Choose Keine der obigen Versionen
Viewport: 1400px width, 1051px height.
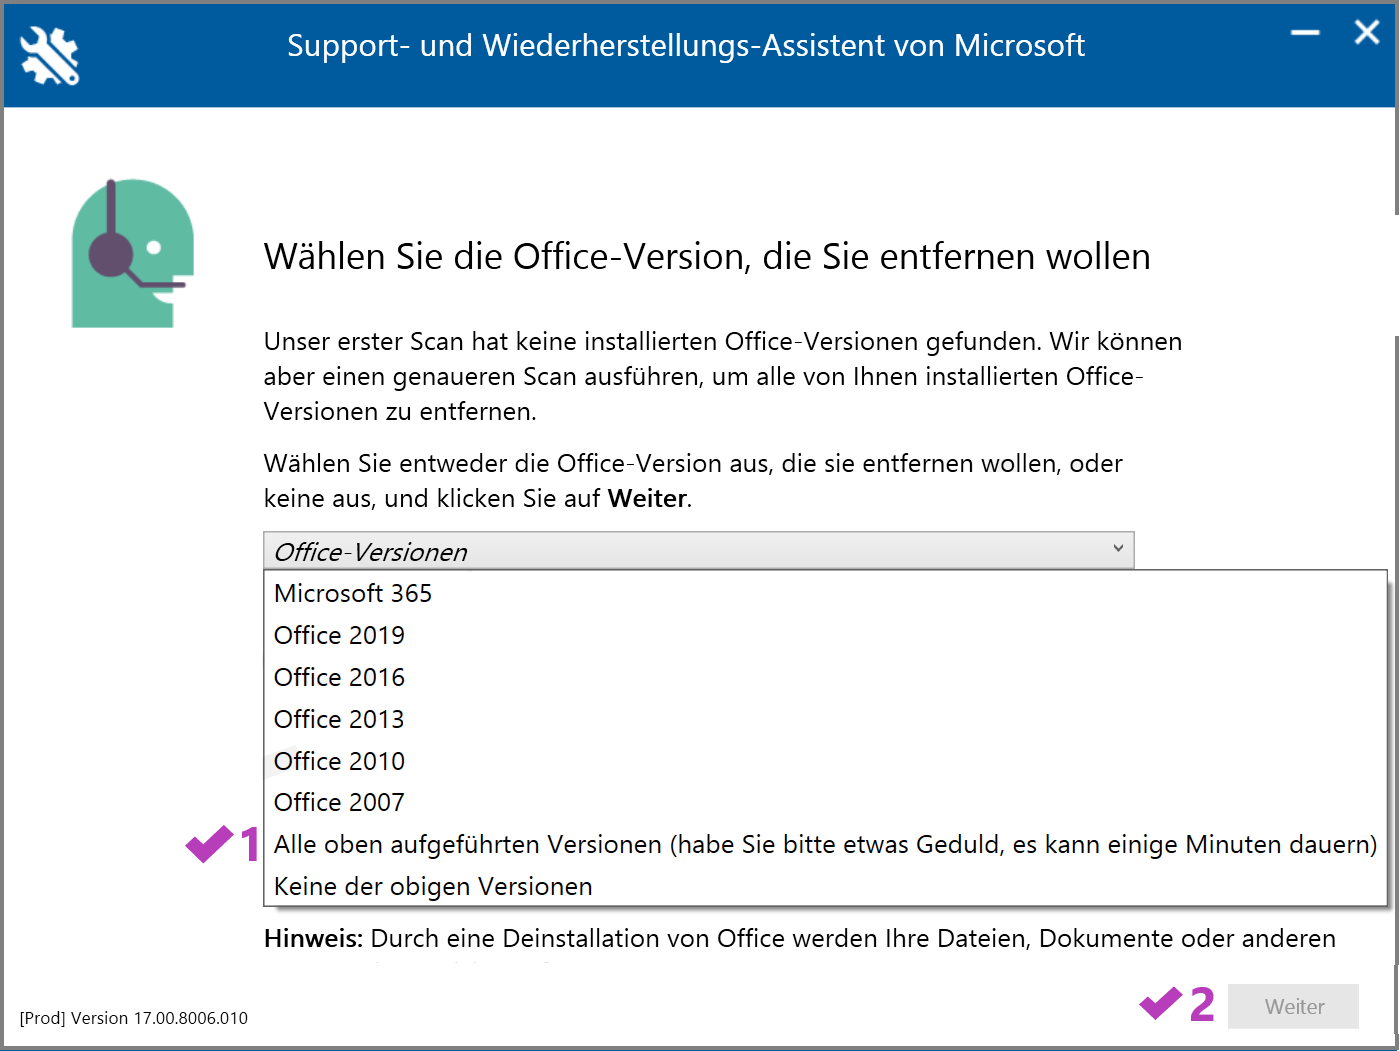pyautogui.click(x=433, y=886)
